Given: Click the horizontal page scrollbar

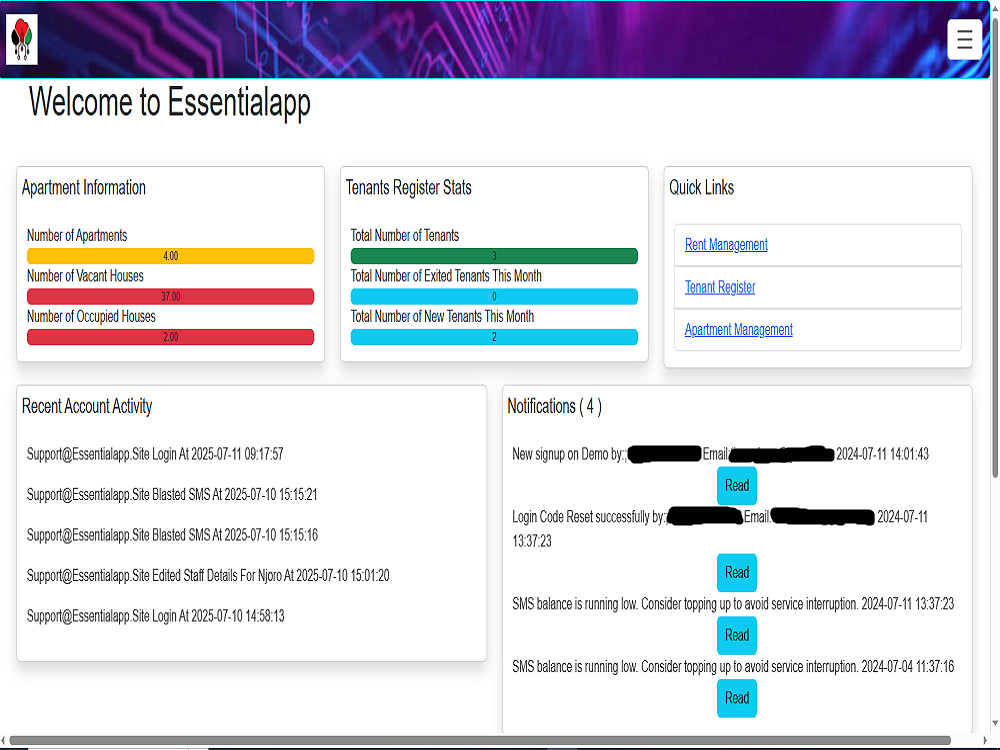Looking at the screenshot, I should pos(480,740).
